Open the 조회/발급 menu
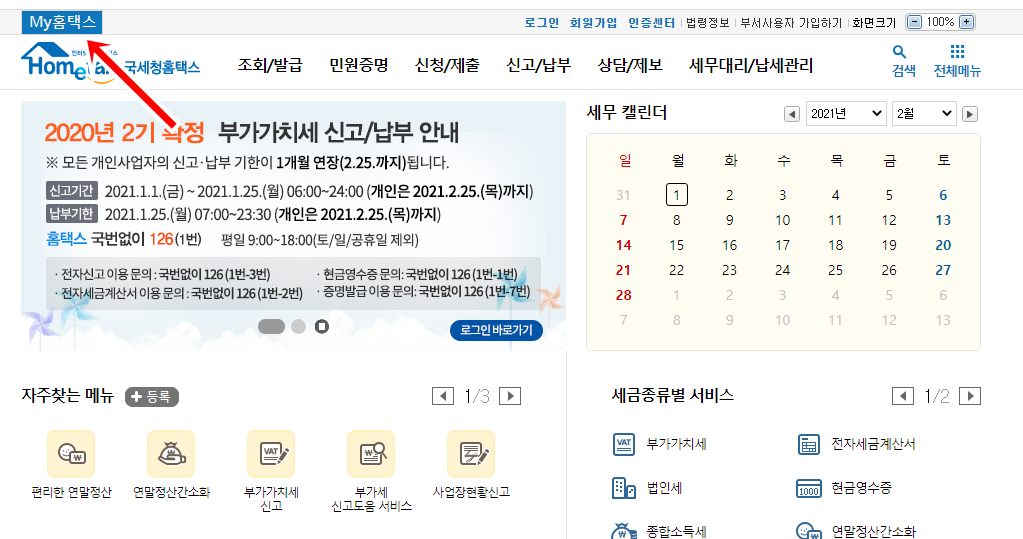Screen dimensions: 1023x539 click(270, 65)
